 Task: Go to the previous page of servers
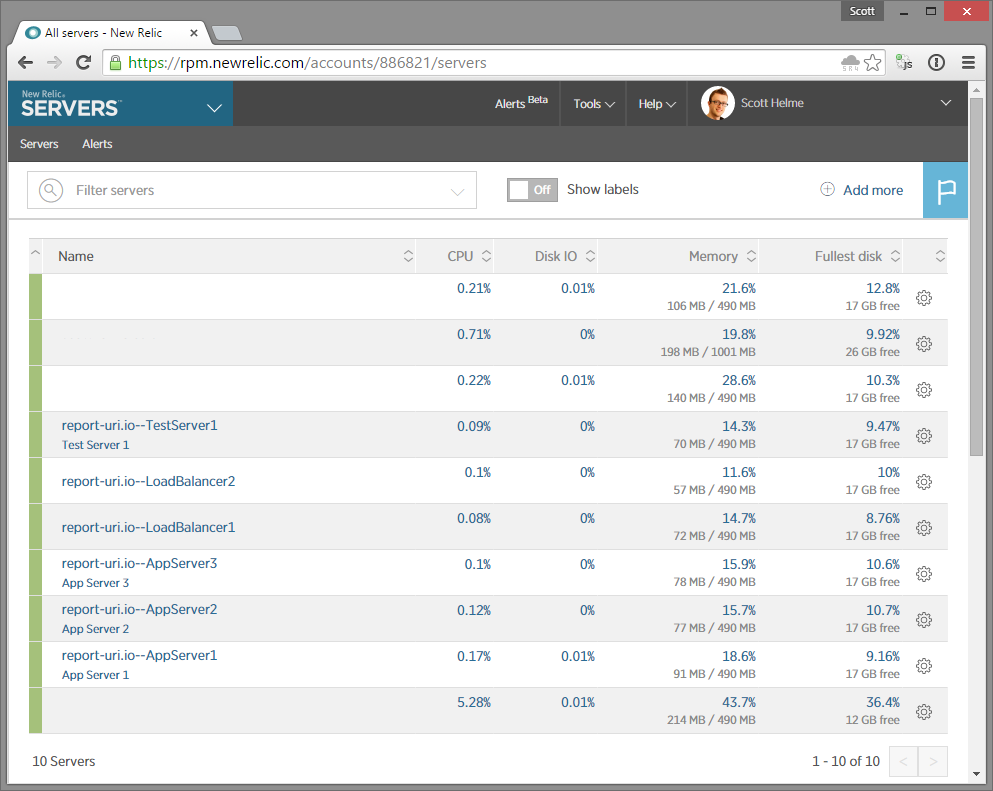pos(904,761)
